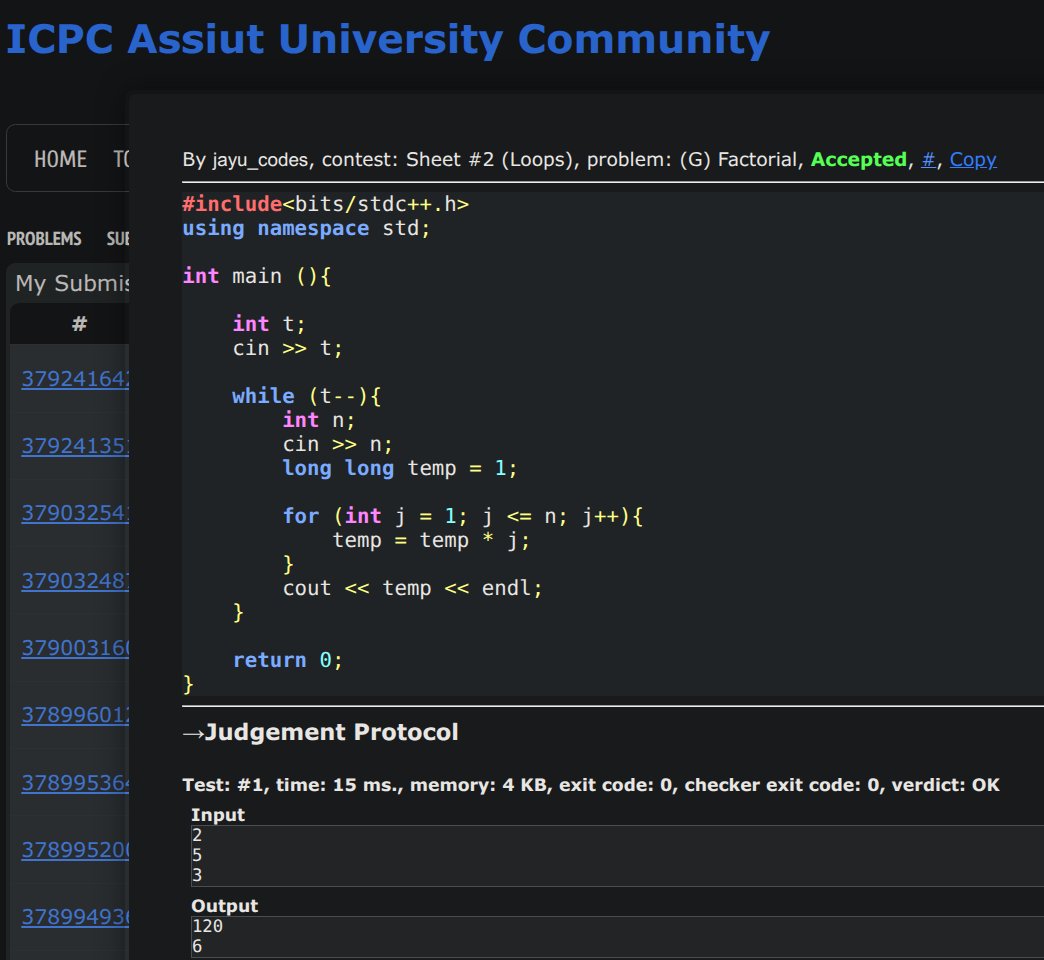The image size is (1044, 960).
Task: Click the 'long long temp = 1;' line
Action: (399, 468)
